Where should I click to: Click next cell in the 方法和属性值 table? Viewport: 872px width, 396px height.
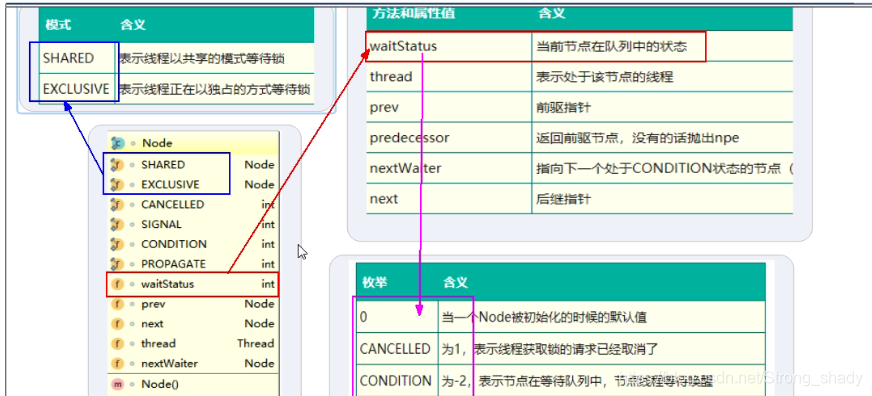(449, 199)
